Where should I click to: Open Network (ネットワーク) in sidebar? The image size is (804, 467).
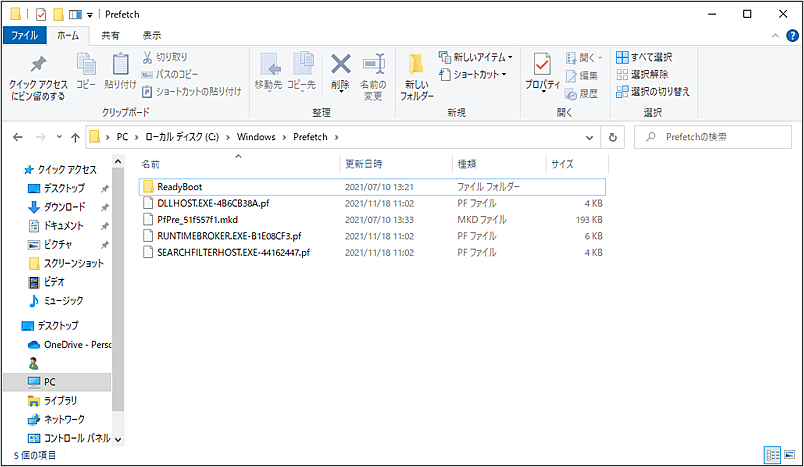click(x=64, y=419)
